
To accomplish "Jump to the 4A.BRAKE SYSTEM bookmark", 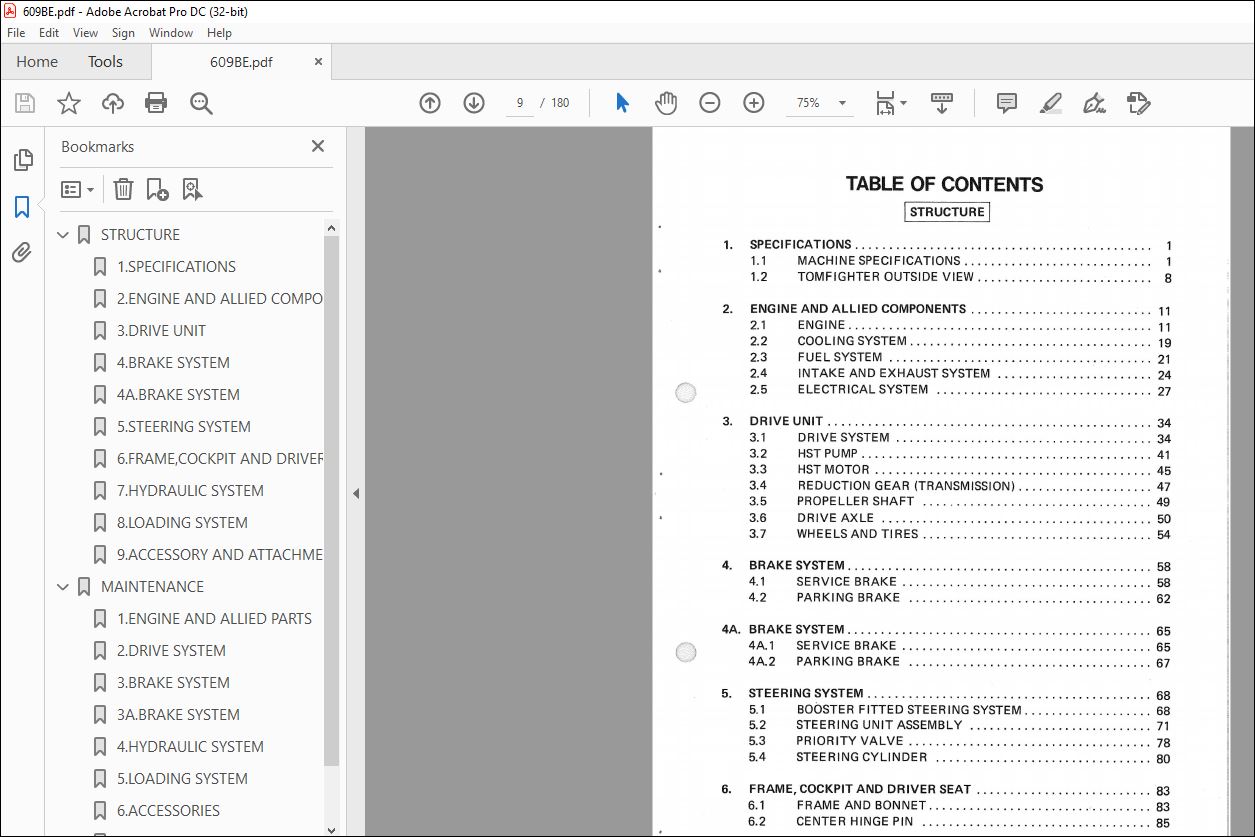I will pyautogui.click(x=178, y=395).
